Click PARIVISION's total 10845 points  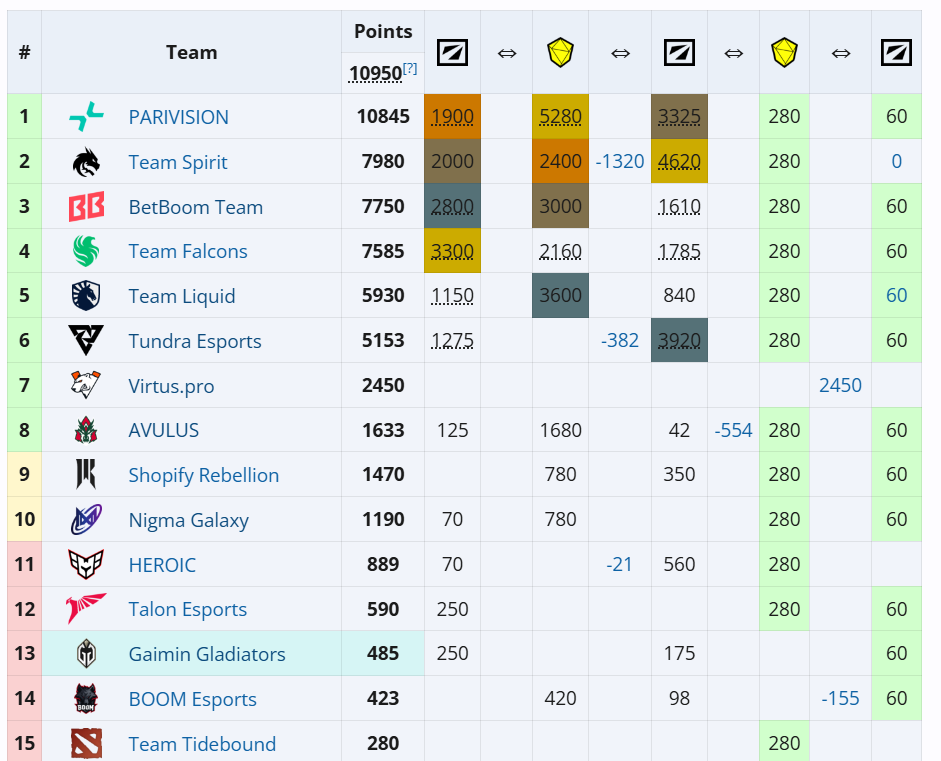coord(383,116)
